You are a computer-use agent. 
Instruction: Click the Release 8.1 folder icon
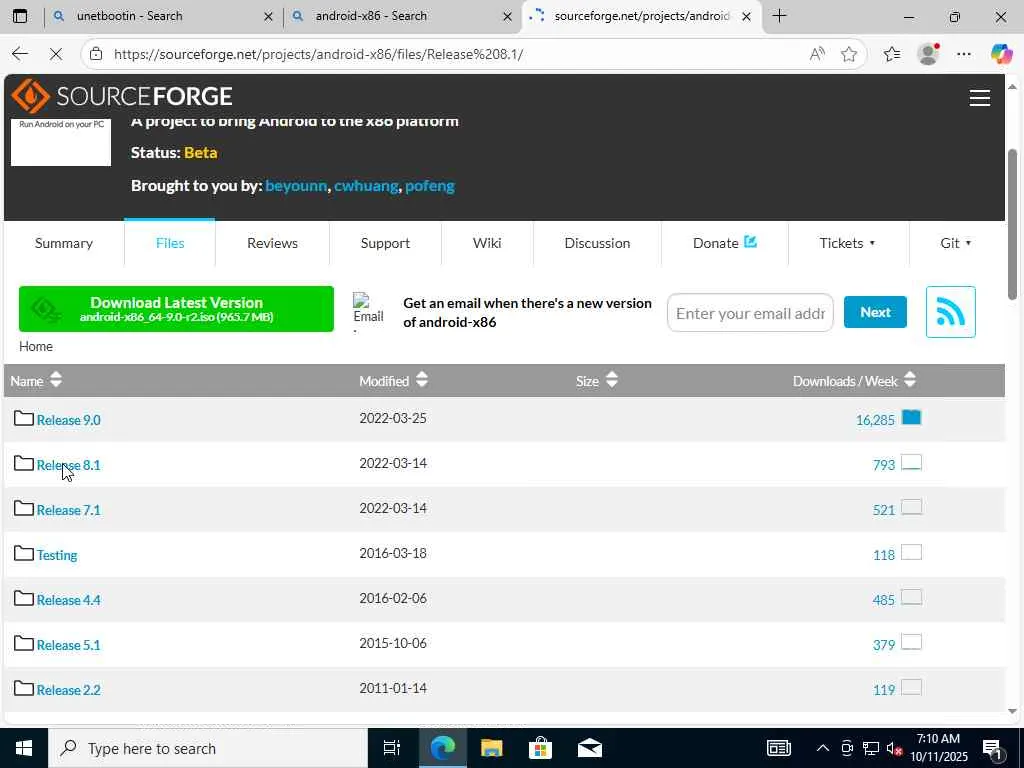(x=24, y=464)
